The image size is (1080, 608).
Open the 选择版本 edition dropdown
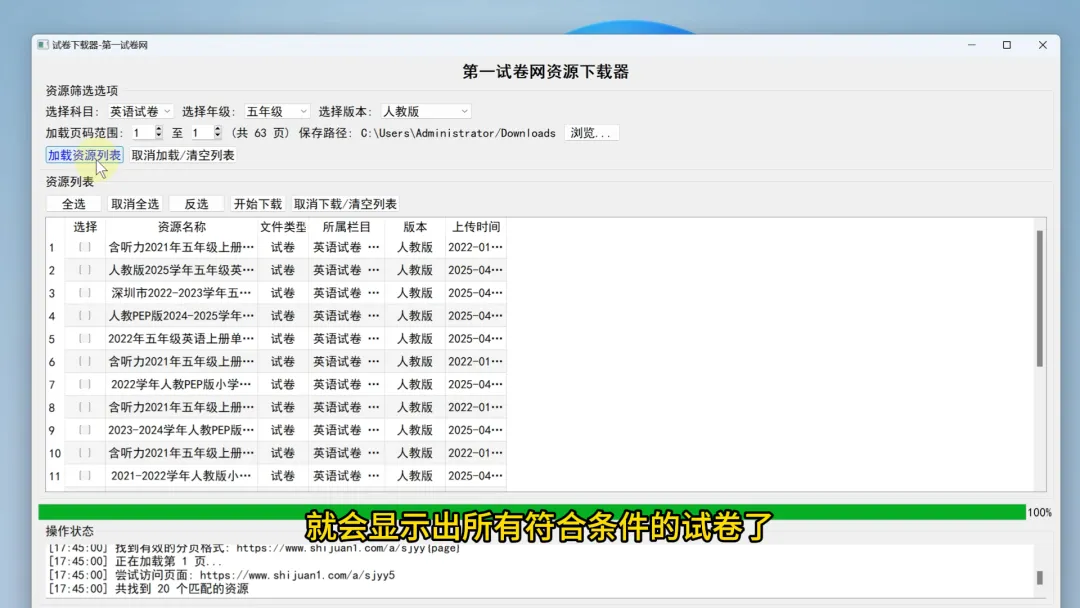click(x=426, y=112)
